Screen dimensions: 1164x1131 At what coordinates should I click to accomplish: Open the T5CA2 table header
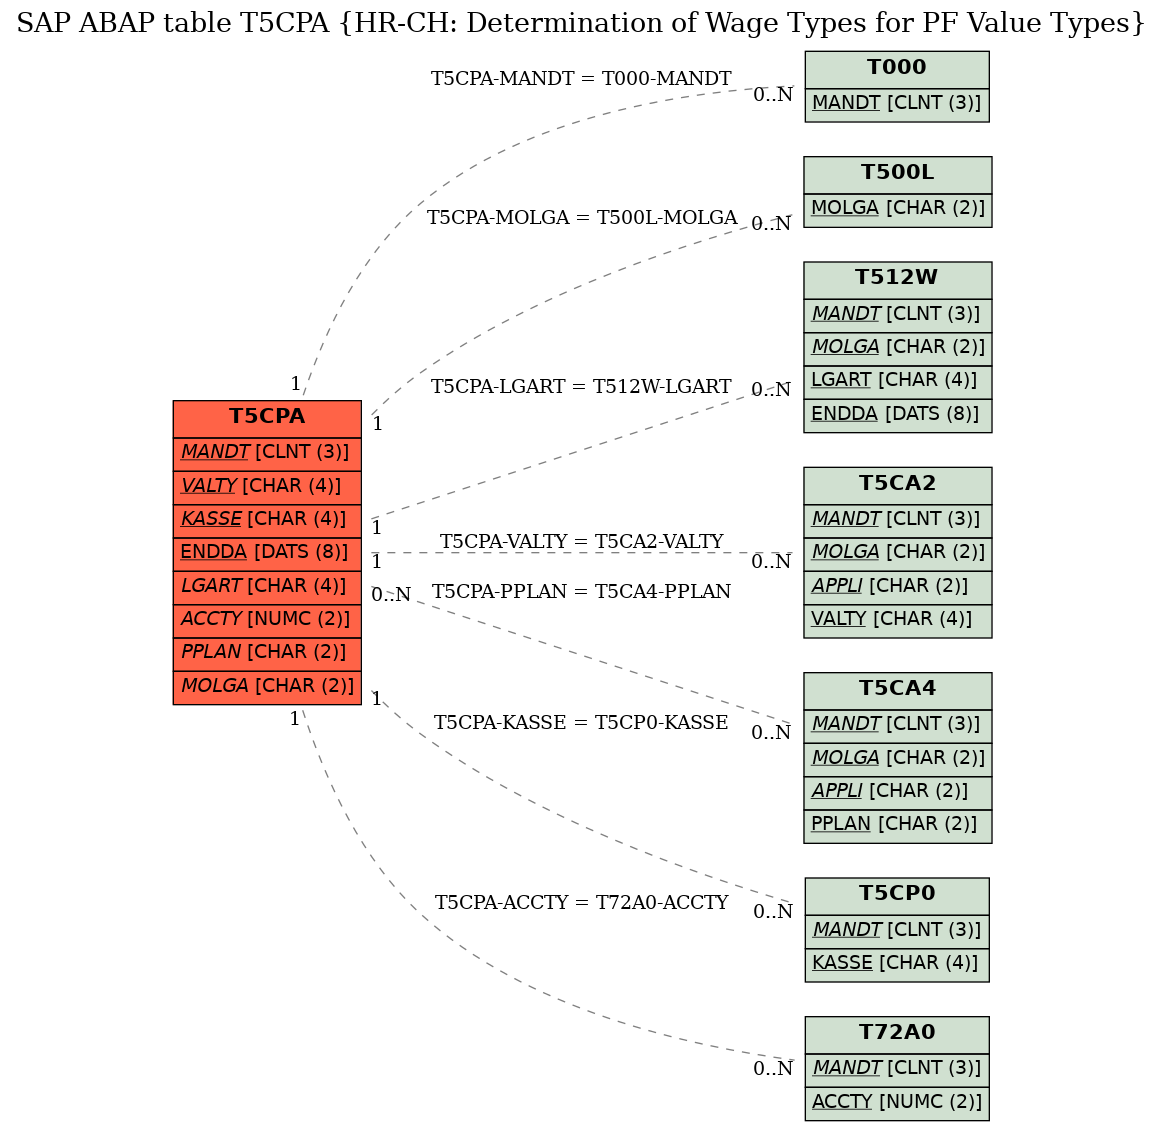[897, 485]
